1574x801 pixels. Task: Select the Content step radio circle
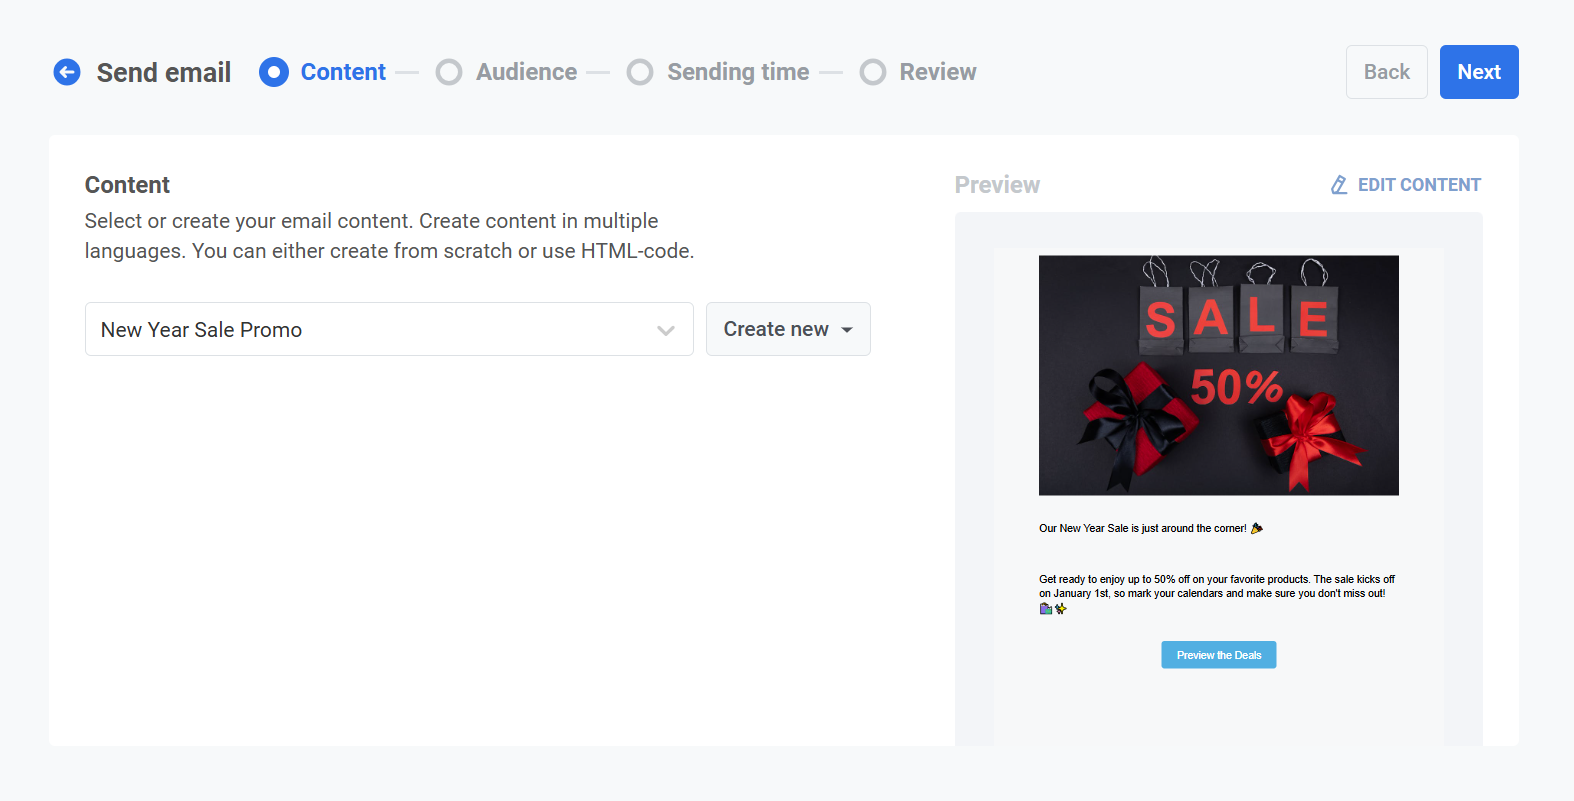[274, 72]
